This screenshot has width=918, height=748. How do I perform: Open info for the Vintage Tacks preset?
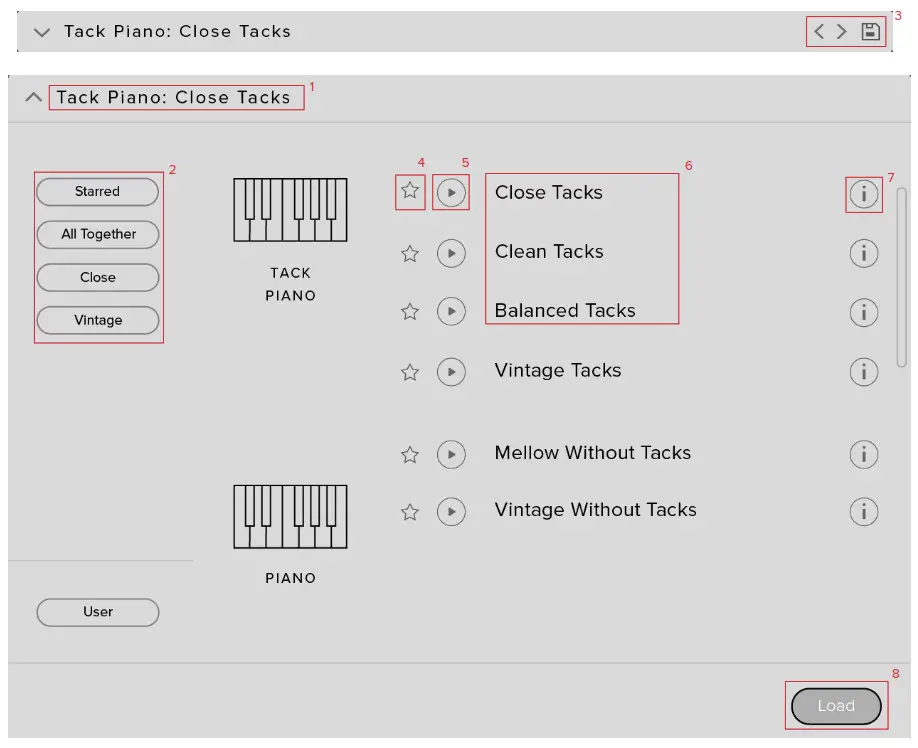click(x=864, y=371)
